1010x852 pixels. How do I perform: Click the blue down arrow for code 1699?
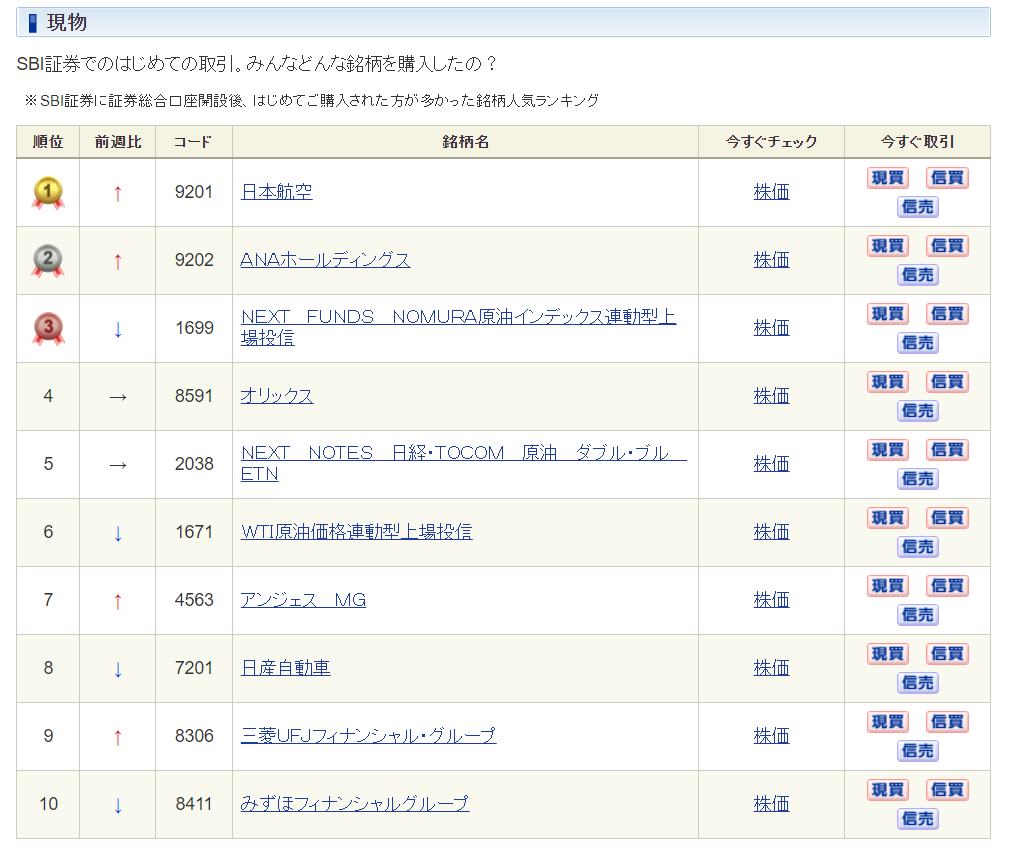(x=117, y=329)
